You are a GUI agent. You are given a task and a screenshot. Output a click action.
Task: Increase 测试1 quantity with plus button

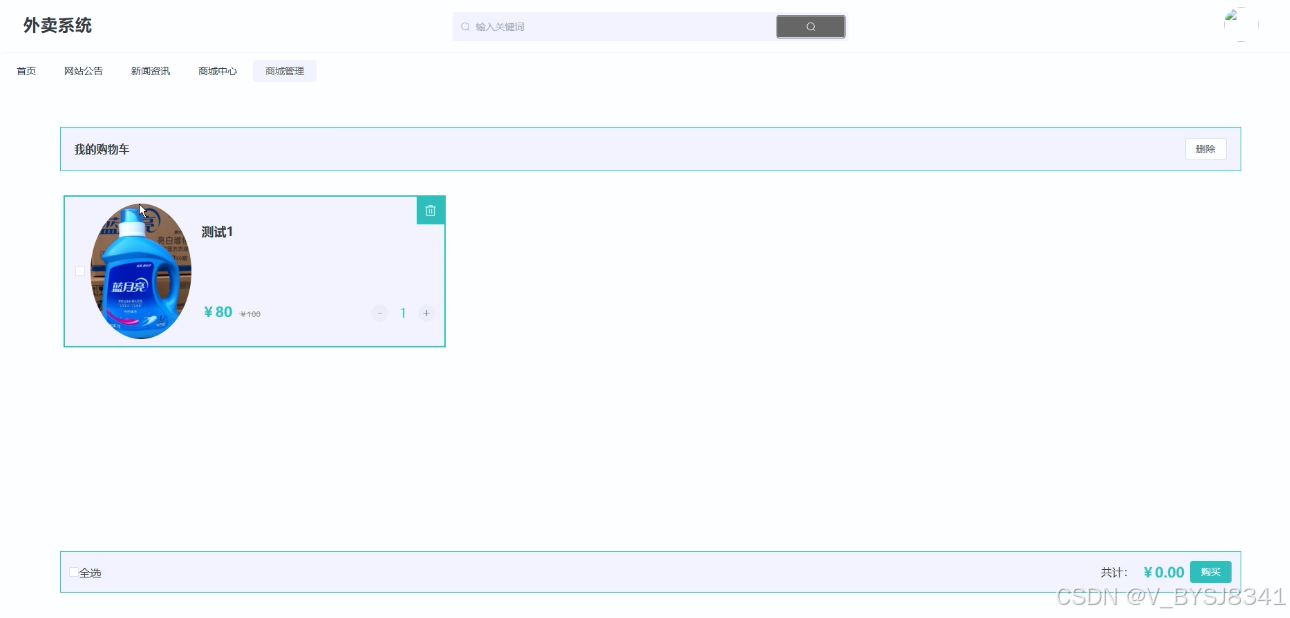pyautogui.click(x=426, y=313)
